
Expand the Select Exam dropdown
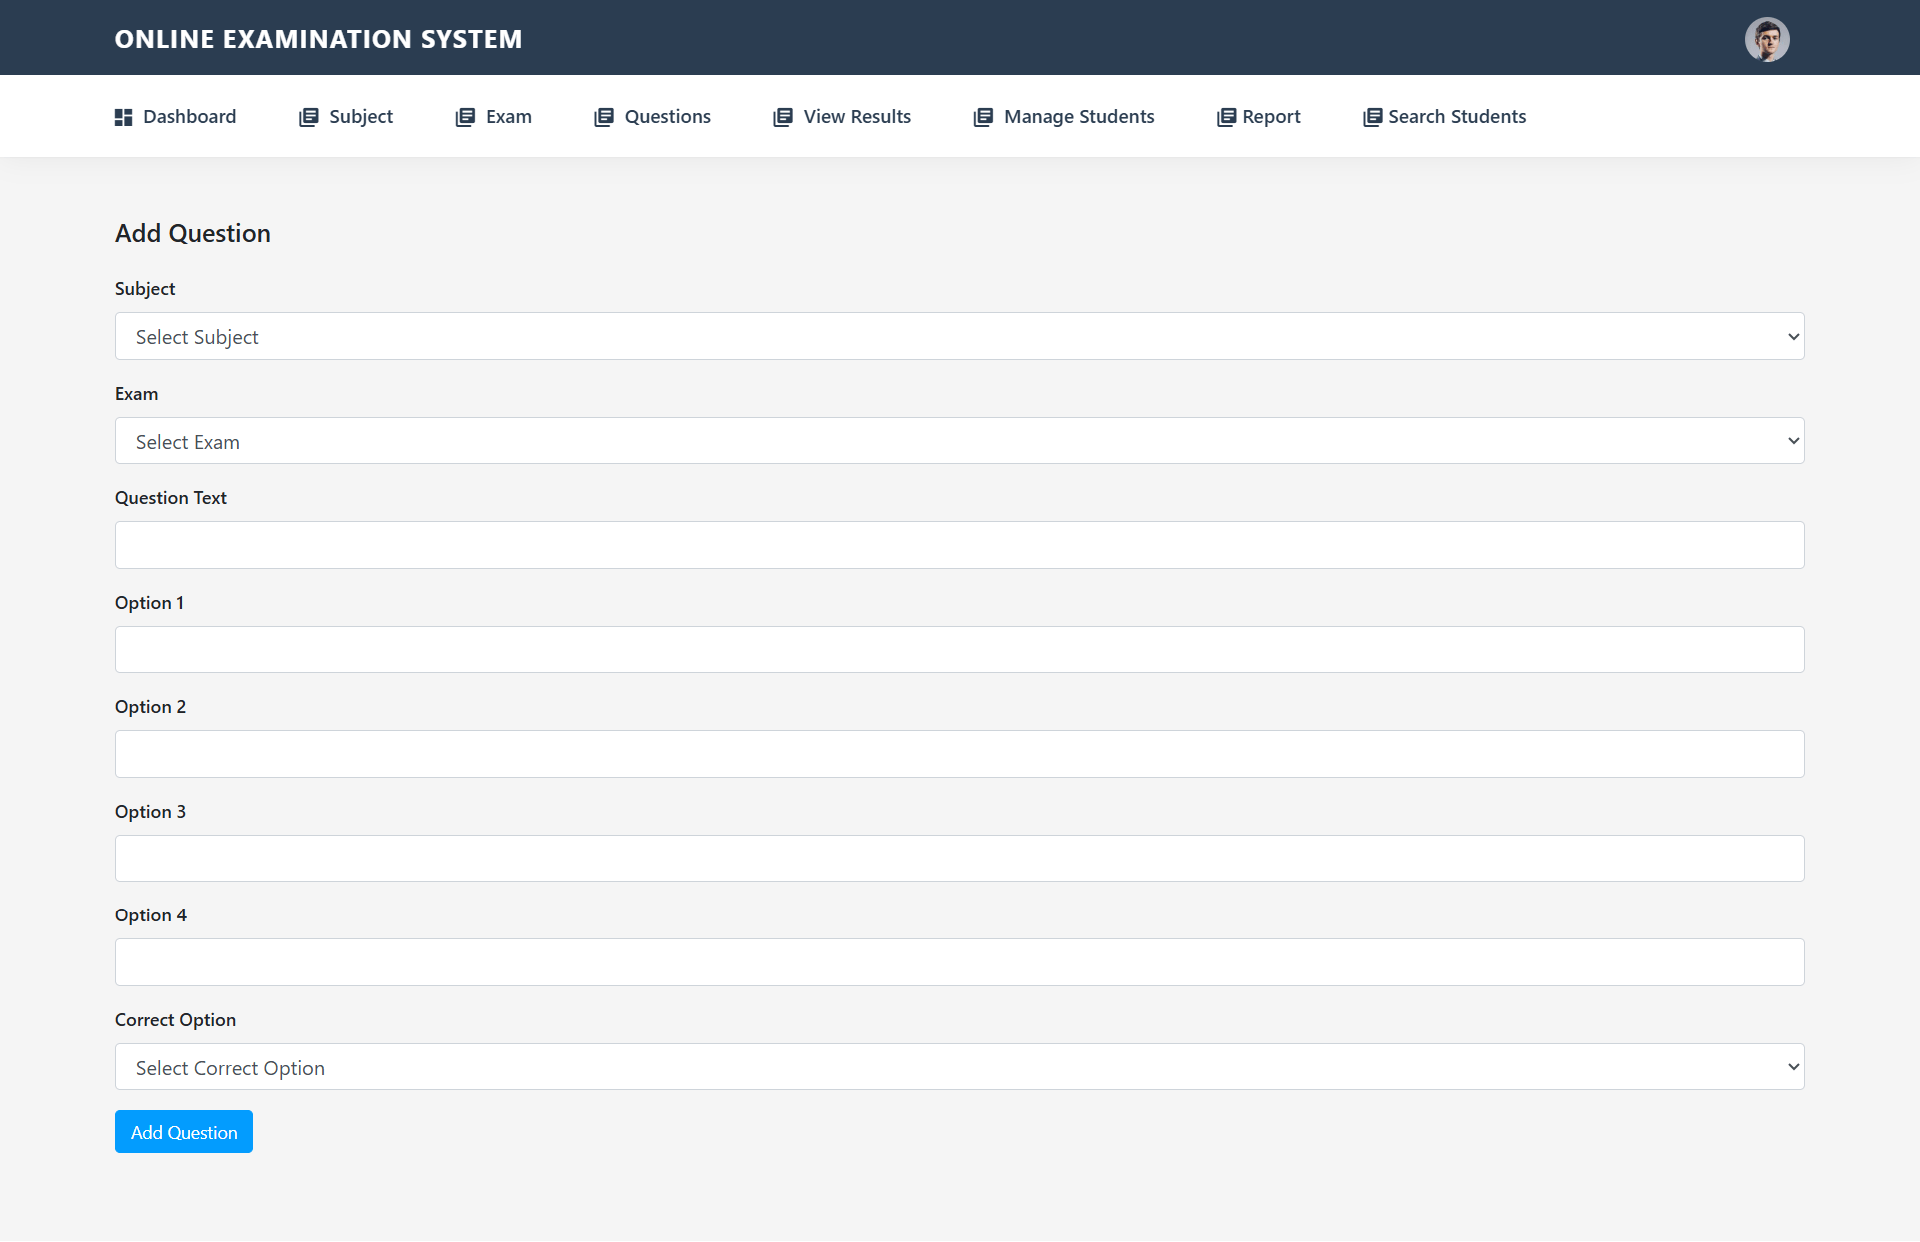[959, 441]
